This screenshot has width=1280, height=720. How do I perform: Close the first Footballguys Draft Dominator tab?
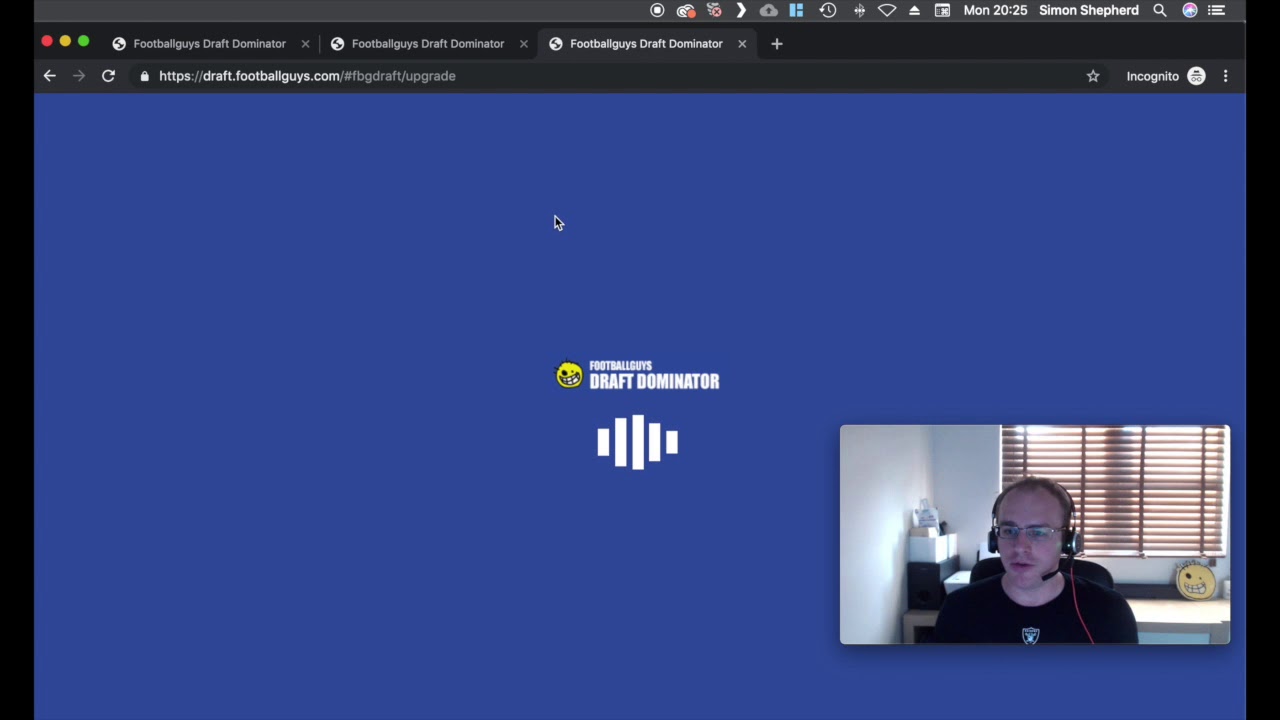click(x=305, y=44)
